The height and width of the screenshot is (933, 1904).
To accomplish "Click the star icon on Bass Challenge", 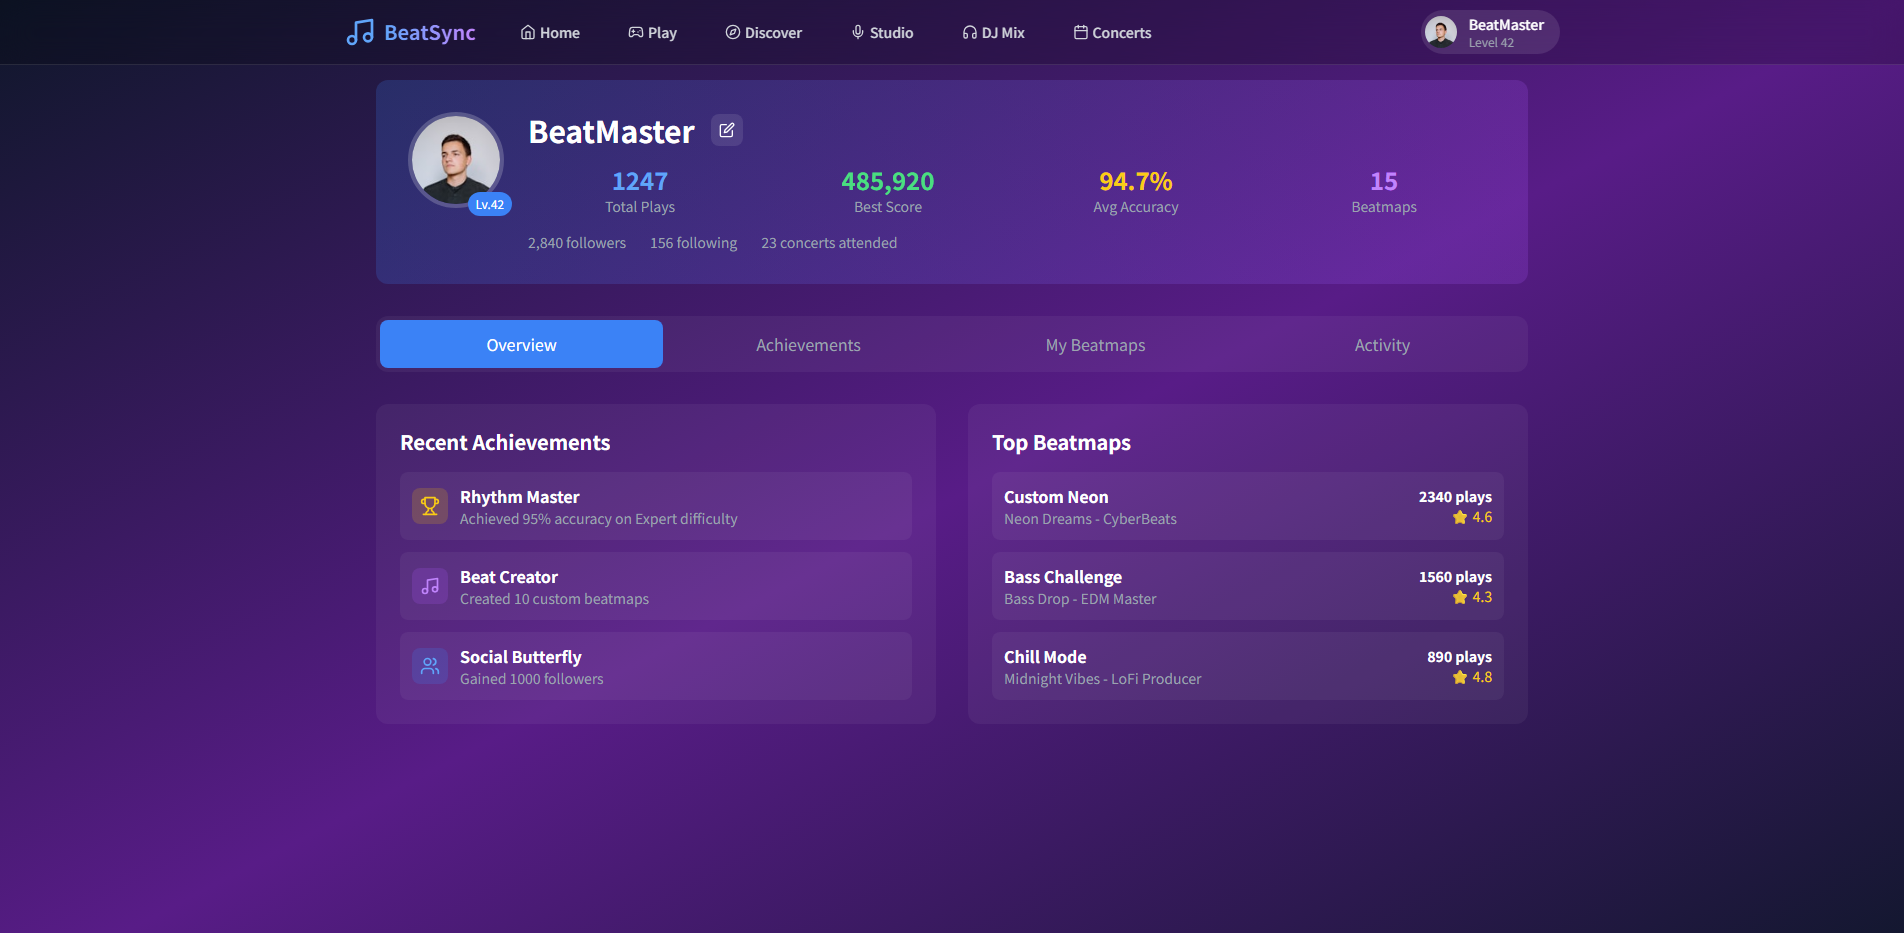I will point(1460,597).
